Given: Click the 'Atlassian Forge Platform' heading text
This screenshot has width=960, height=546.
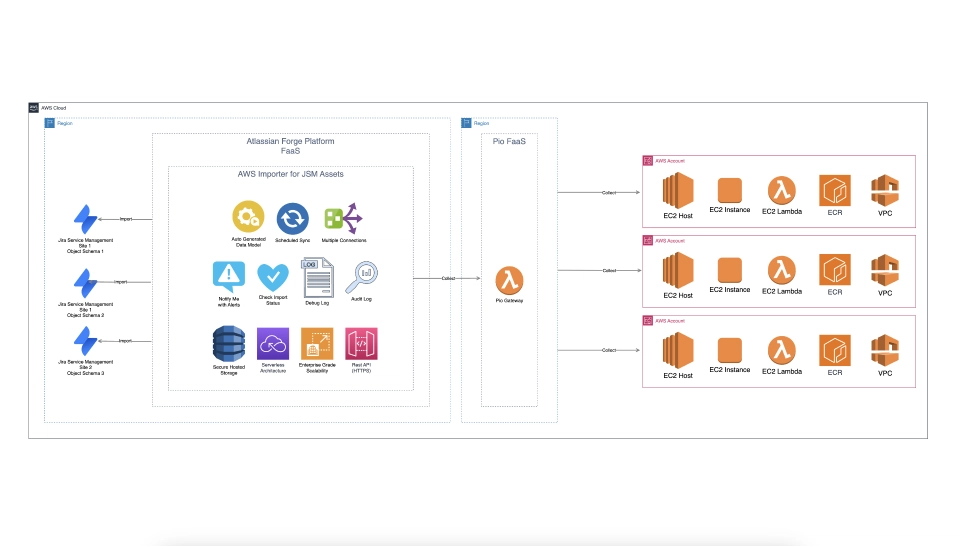Looking at the screenshot, I should (x=290, y=142).
